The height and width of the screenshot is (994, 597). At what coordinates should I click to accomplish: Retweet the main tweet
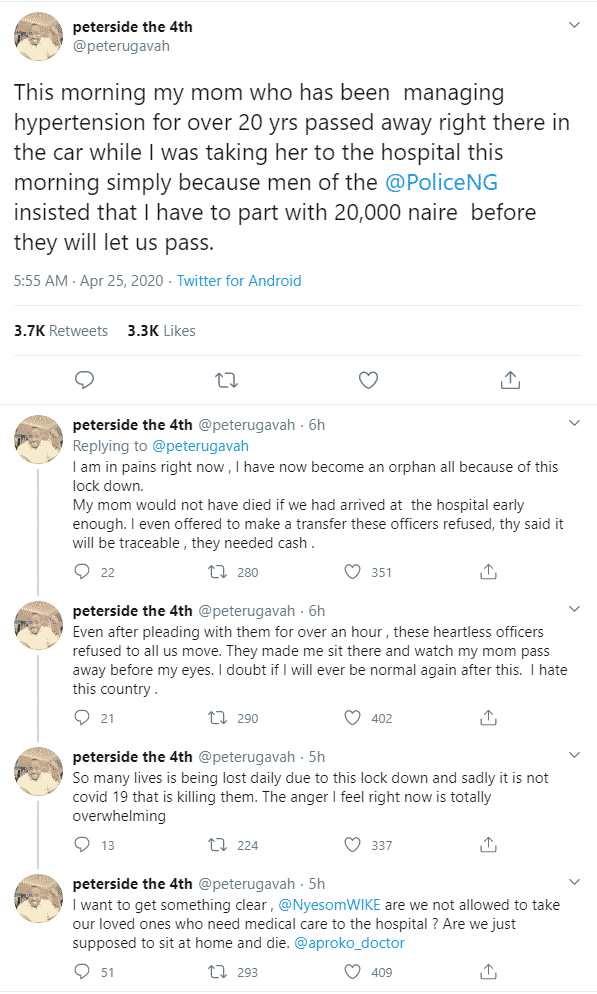[x=226, y=380]
